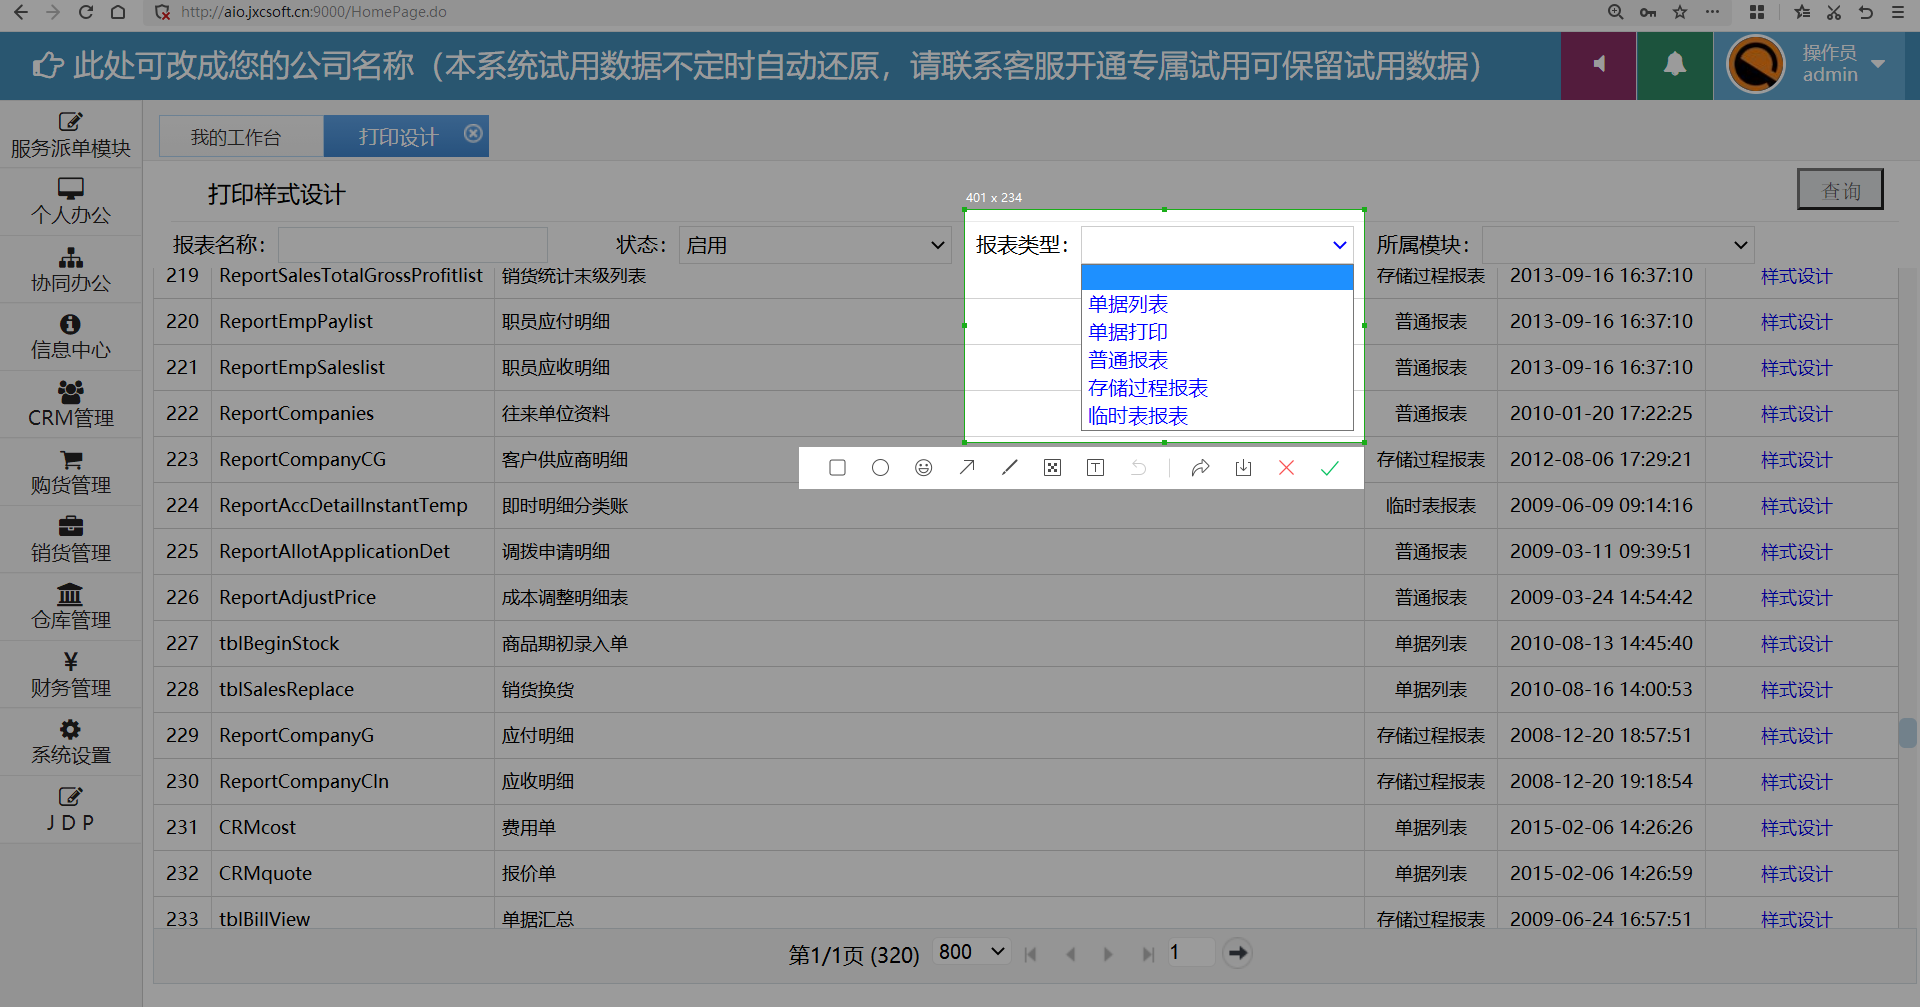Open 样式设计 for CRMquote
Viewport: 1920px width, 1007px height.
pyautogui.click(x=1796, y=874)
